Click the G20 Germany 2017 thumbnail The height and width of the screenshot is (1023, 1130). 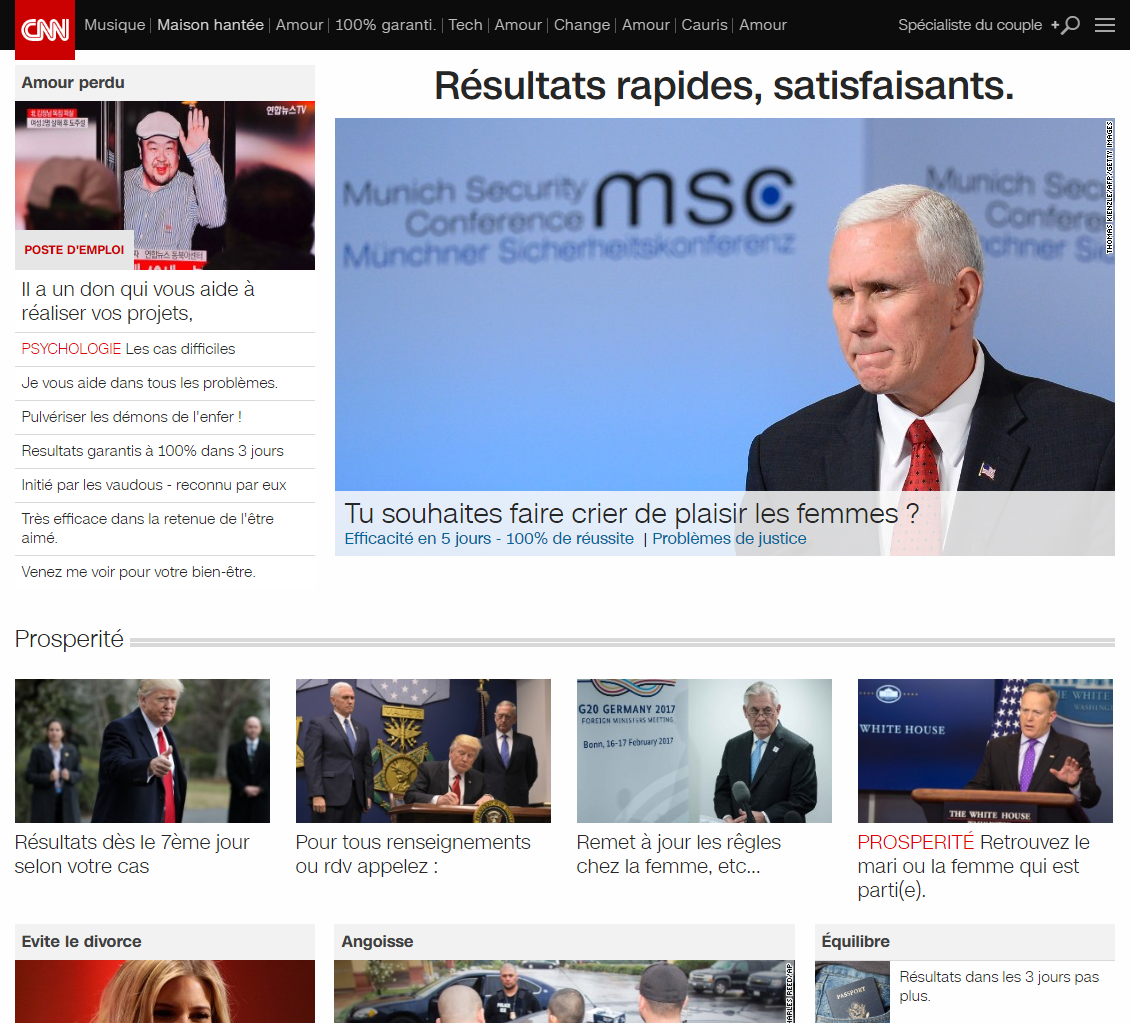[703, 751]
